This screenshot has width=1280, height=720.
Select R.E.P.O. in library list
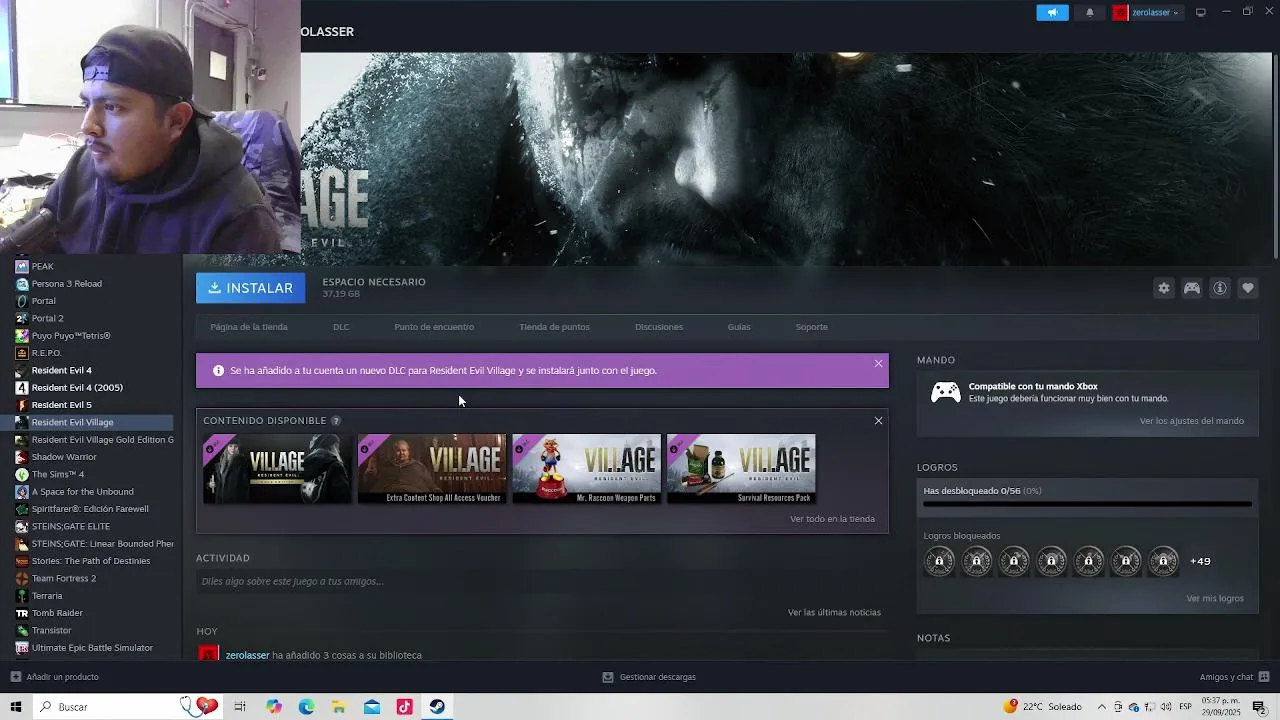click(46, 353)
